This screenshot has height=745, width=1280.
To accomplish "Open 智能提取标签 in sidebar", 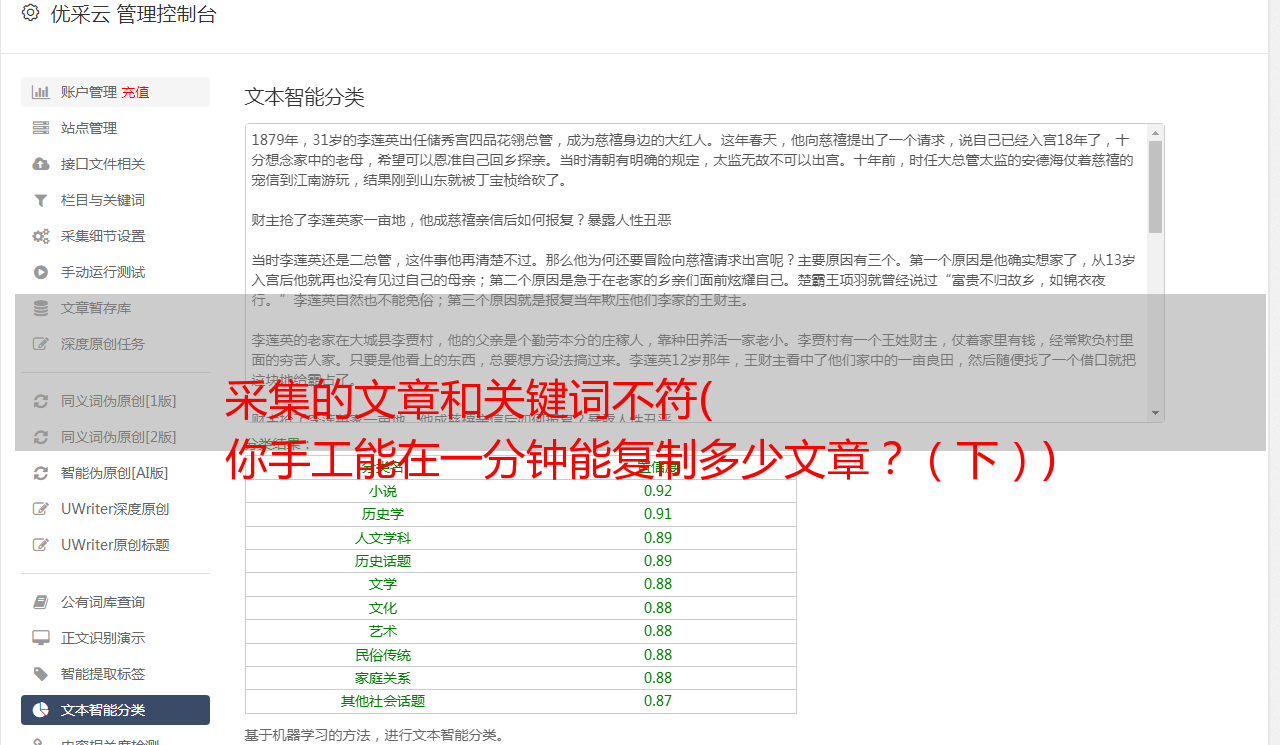I will pyautogui.click(x=115, y=674).
